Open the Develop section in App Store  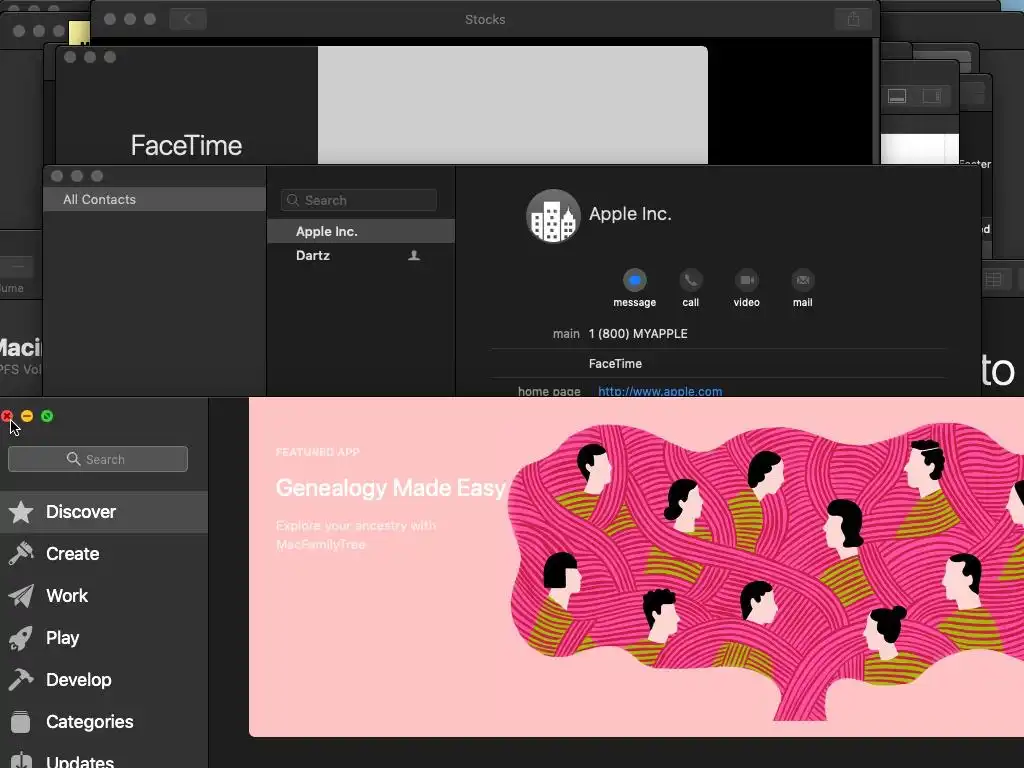[x=104, y=680]
